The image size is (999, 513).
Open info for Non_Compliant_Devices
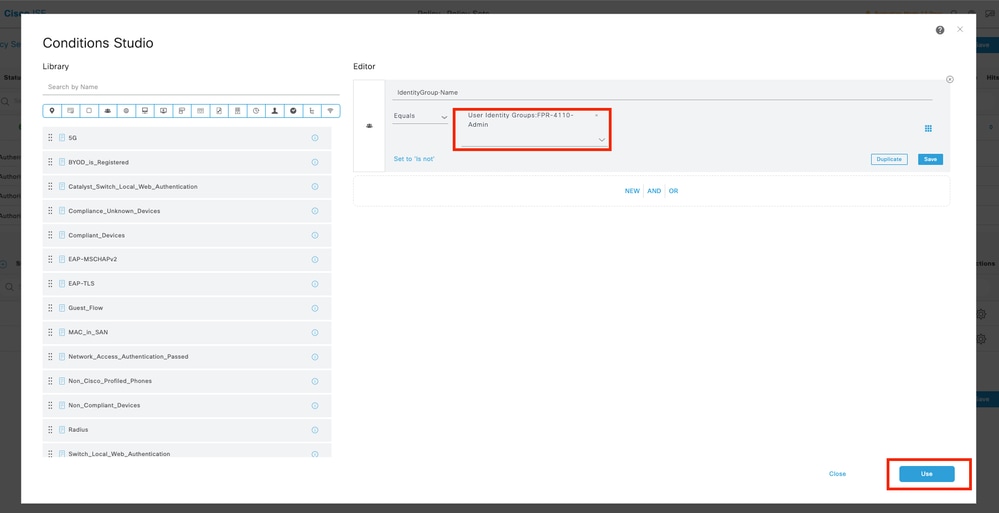tap(315, 405)
